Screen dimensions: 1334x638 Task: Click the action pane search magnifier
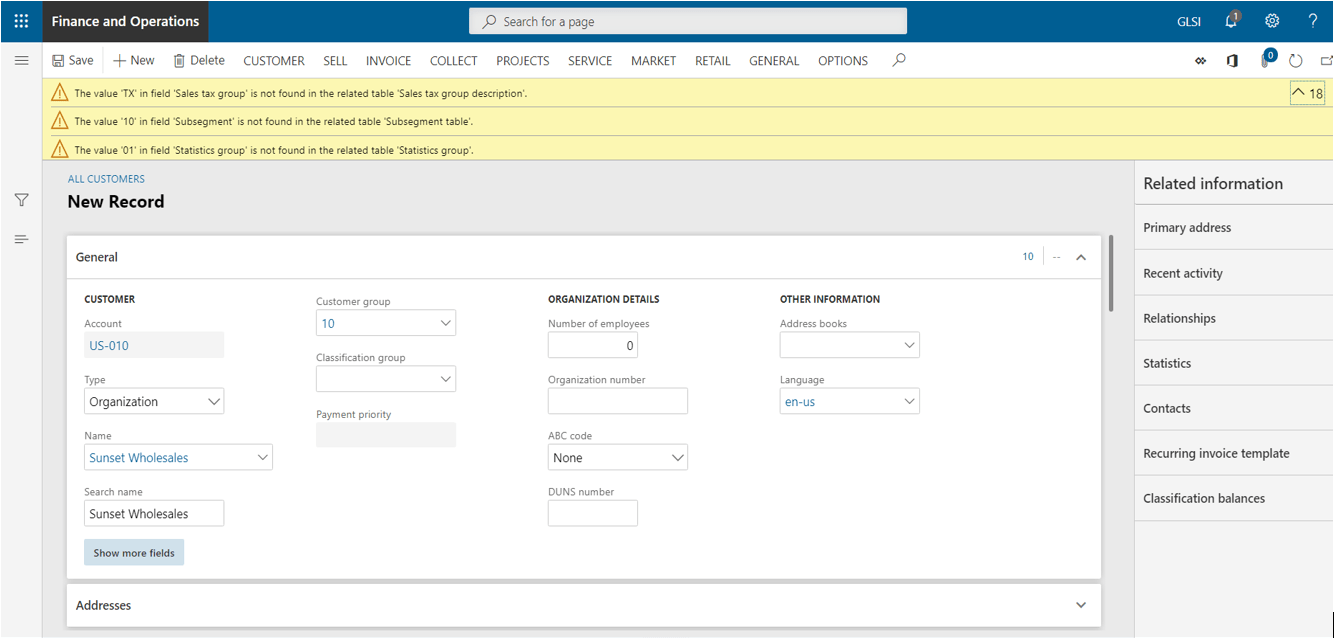(x=899, y=60)
